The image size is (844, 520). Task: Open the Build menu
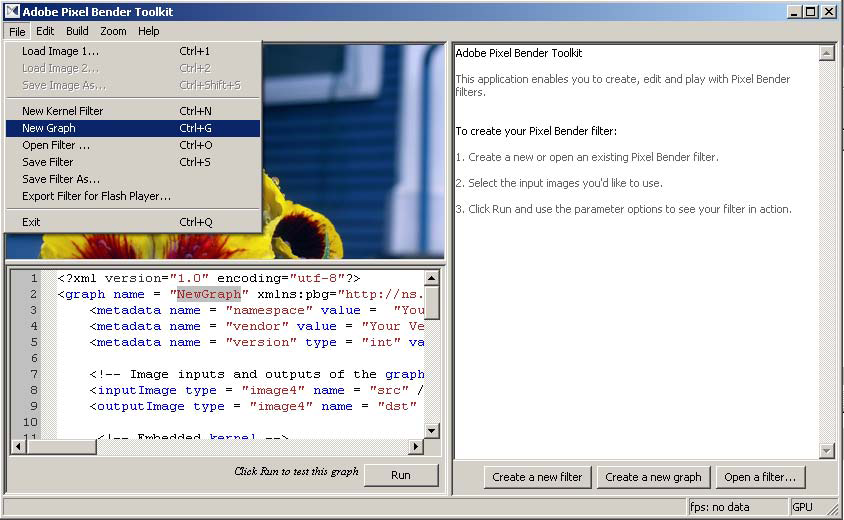77,31
